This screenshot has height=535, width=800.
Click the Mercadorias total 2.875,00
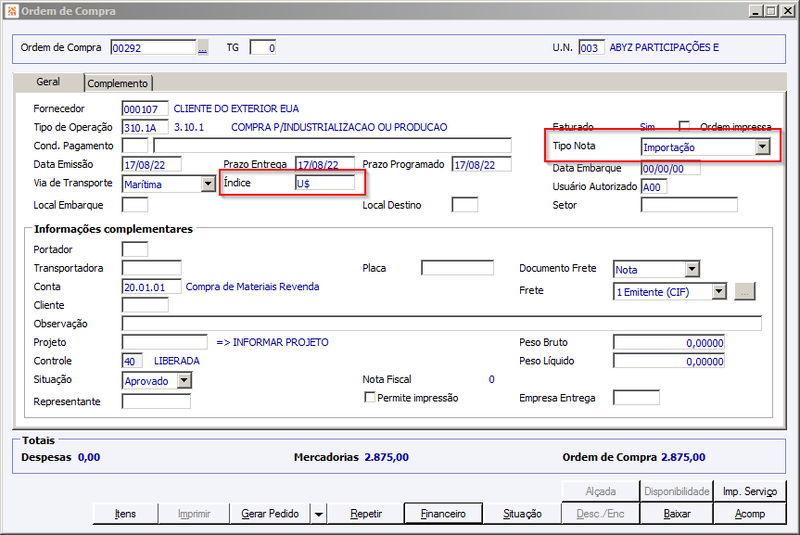click(386, 457)
